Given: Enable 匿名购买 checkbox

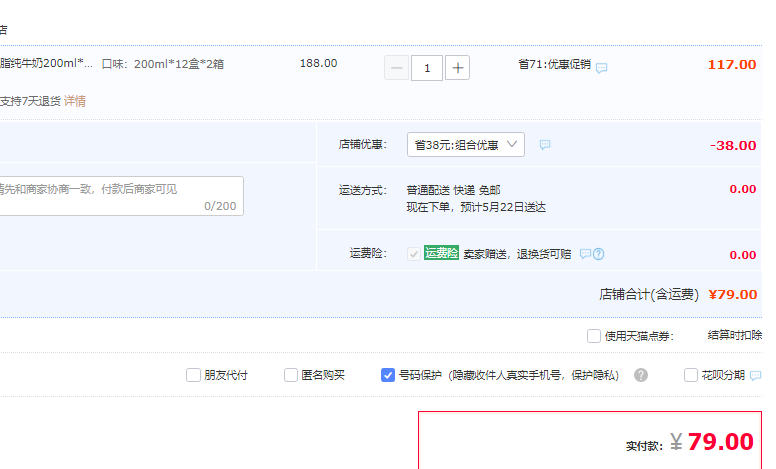Looking at the screenshot, I should point(291,375).
